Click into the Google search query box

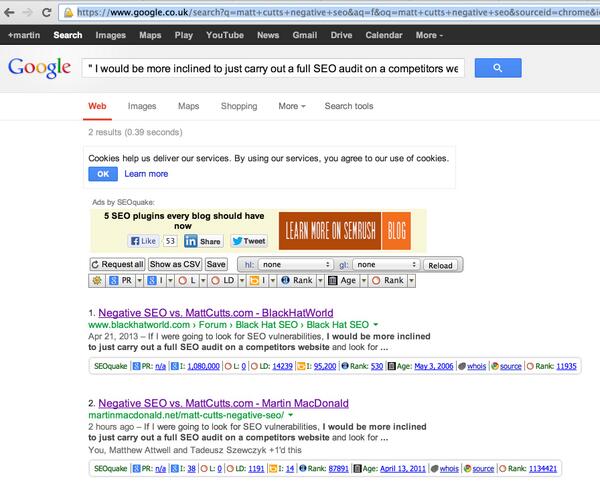pos(273,68)
